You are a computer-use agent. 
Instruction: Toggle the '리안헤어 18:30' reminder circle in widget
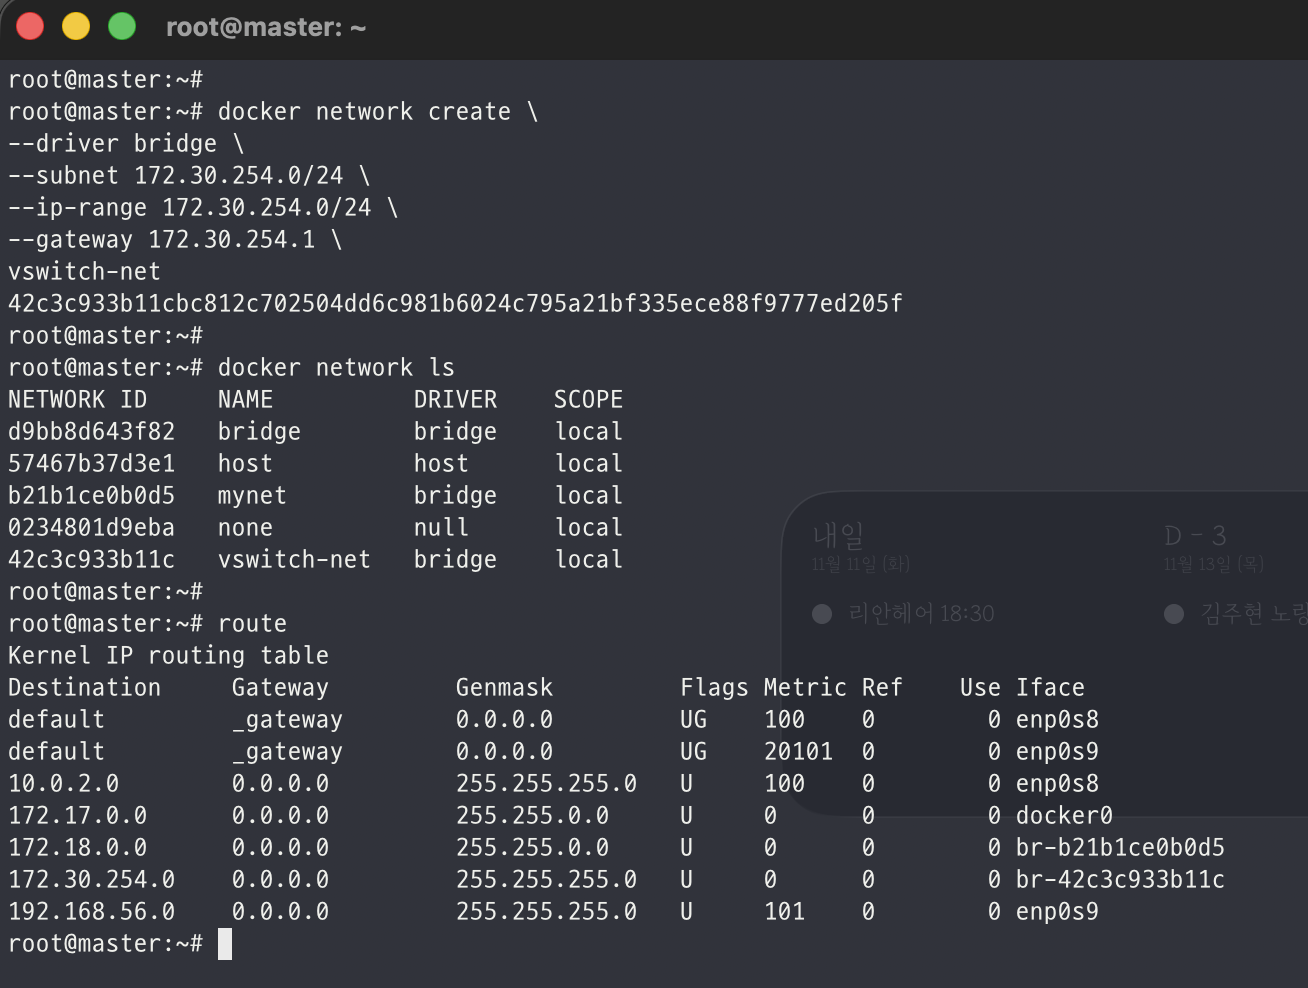[x=822, y=614]
